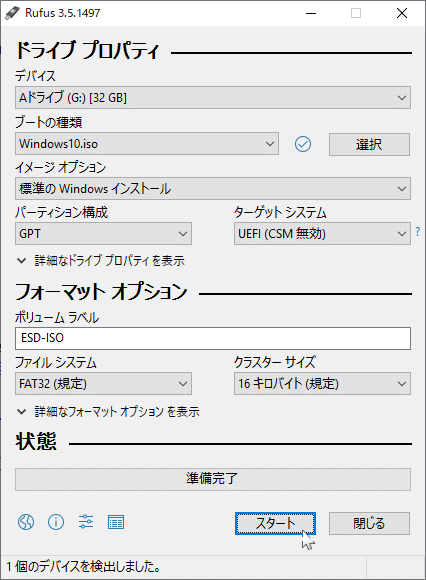
Task: Open the デバイス drive dropdown
Action: click(213, 98)
